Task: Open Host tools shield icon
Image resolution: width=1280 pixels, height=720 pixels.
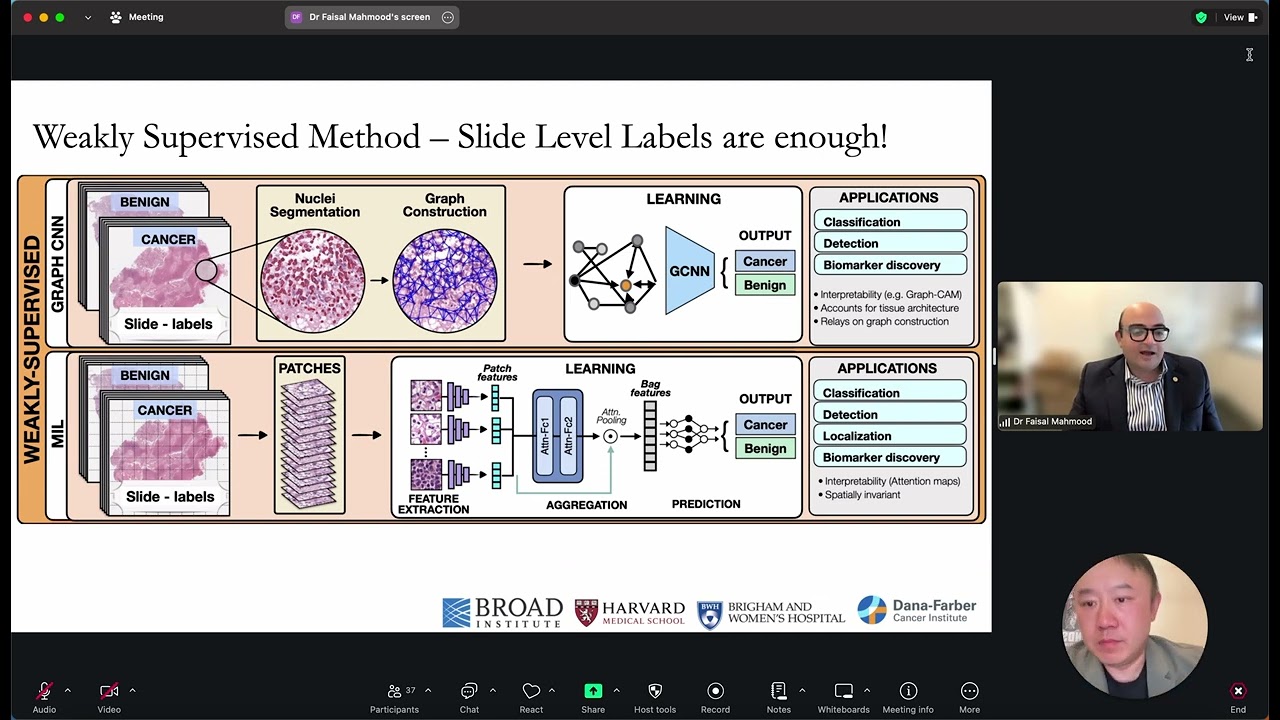Action: (x=655, y=691)
